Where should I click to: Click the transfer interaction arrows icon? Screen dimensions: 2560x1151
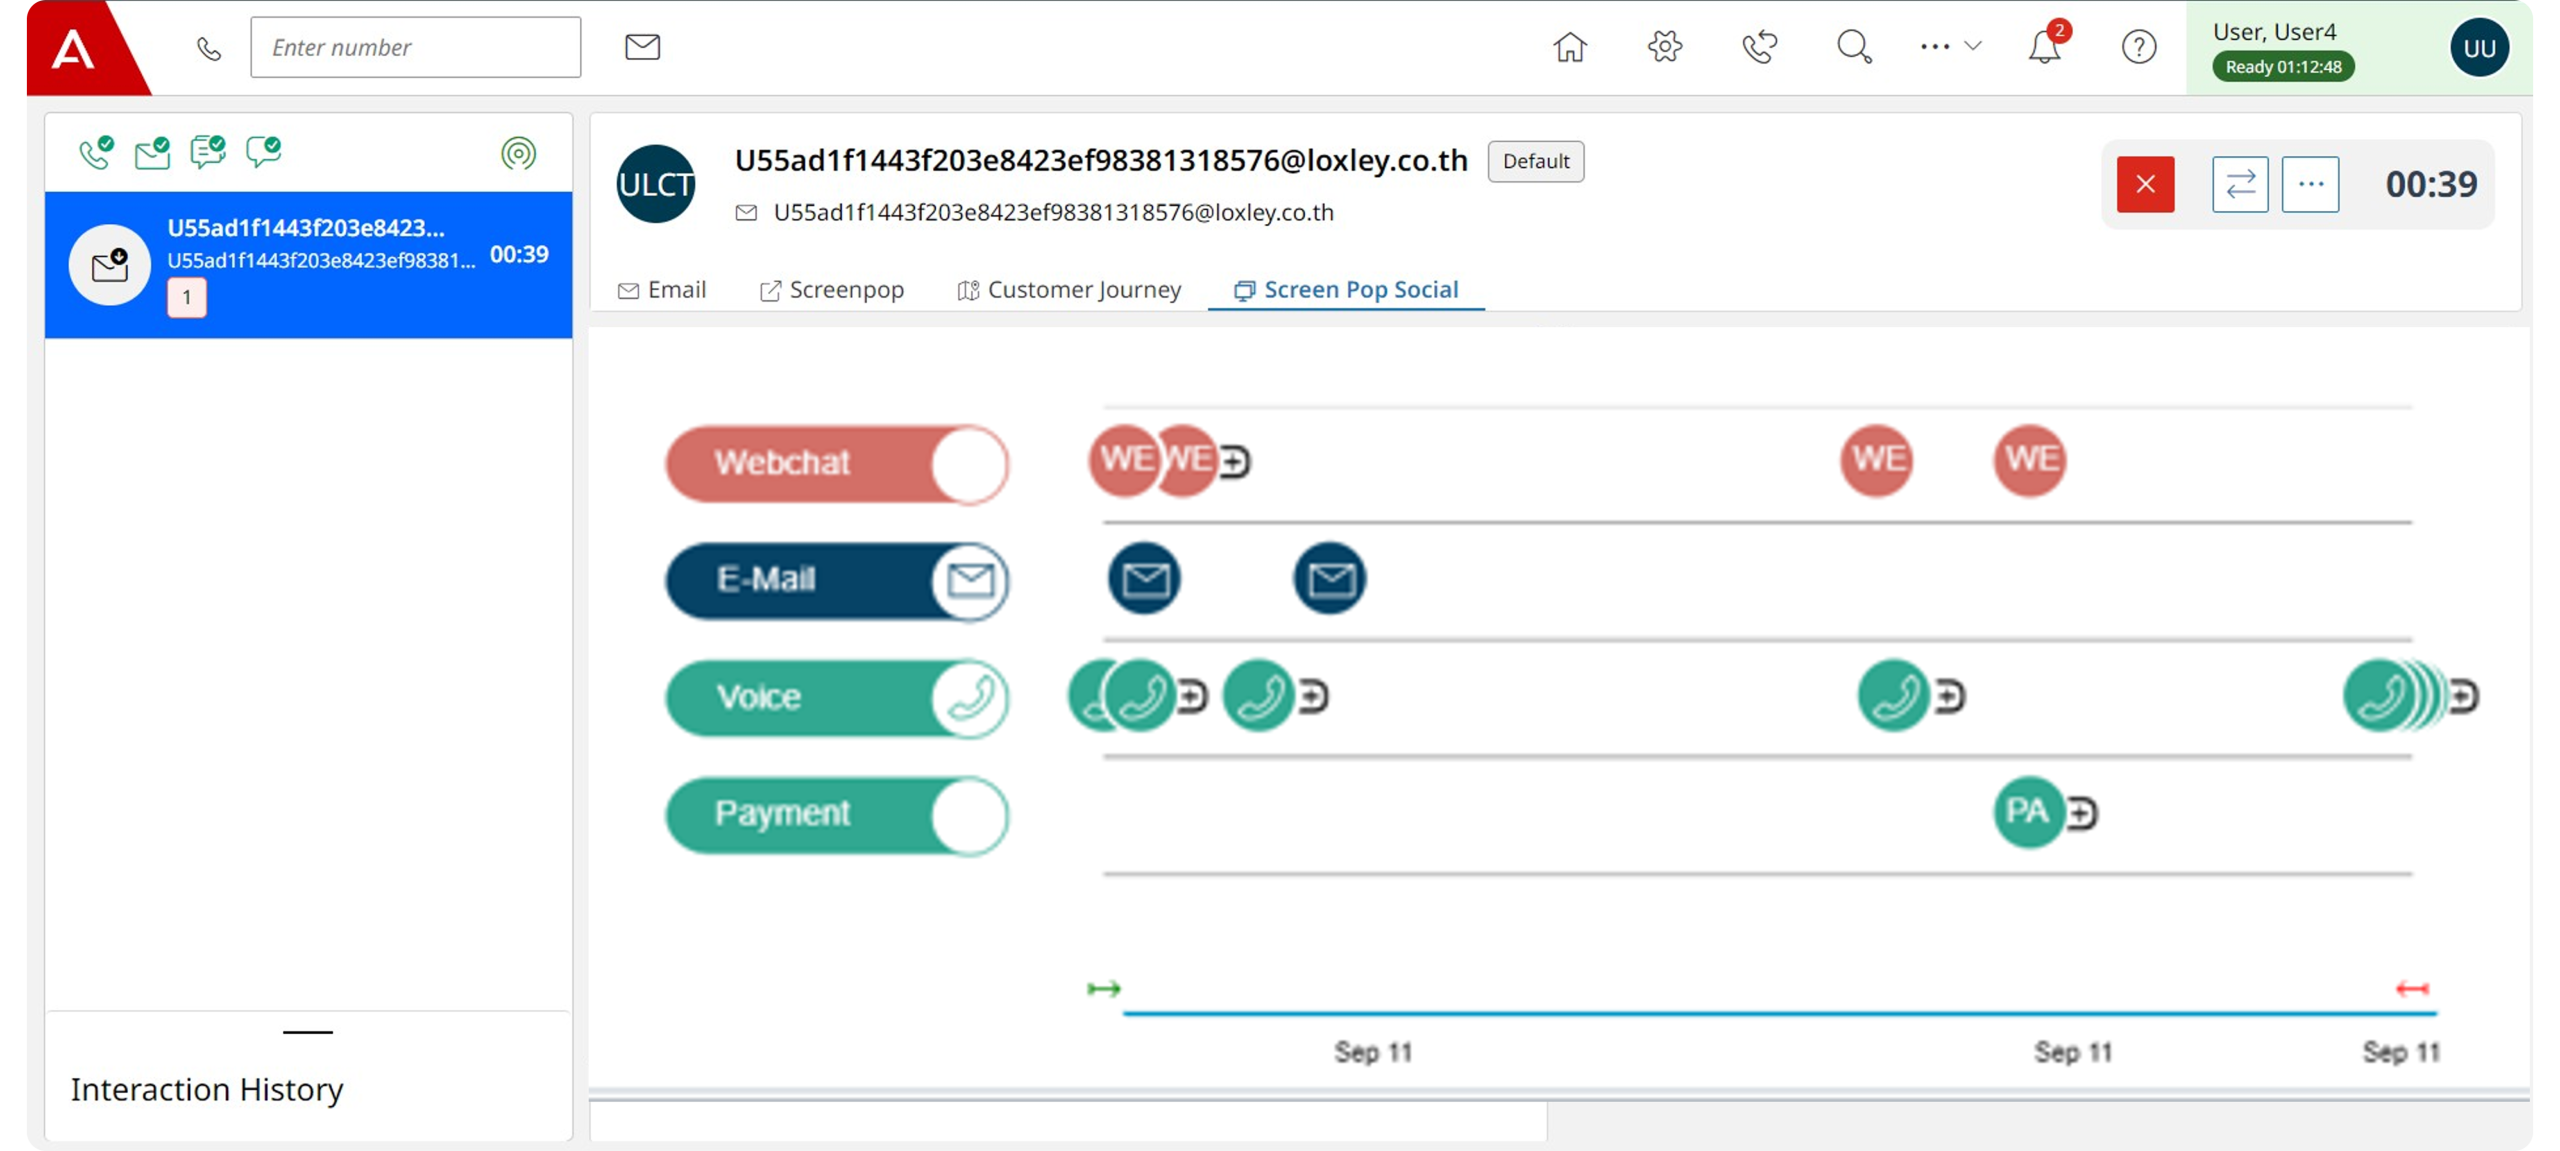pyautogui.click(x=2240, y=184)
